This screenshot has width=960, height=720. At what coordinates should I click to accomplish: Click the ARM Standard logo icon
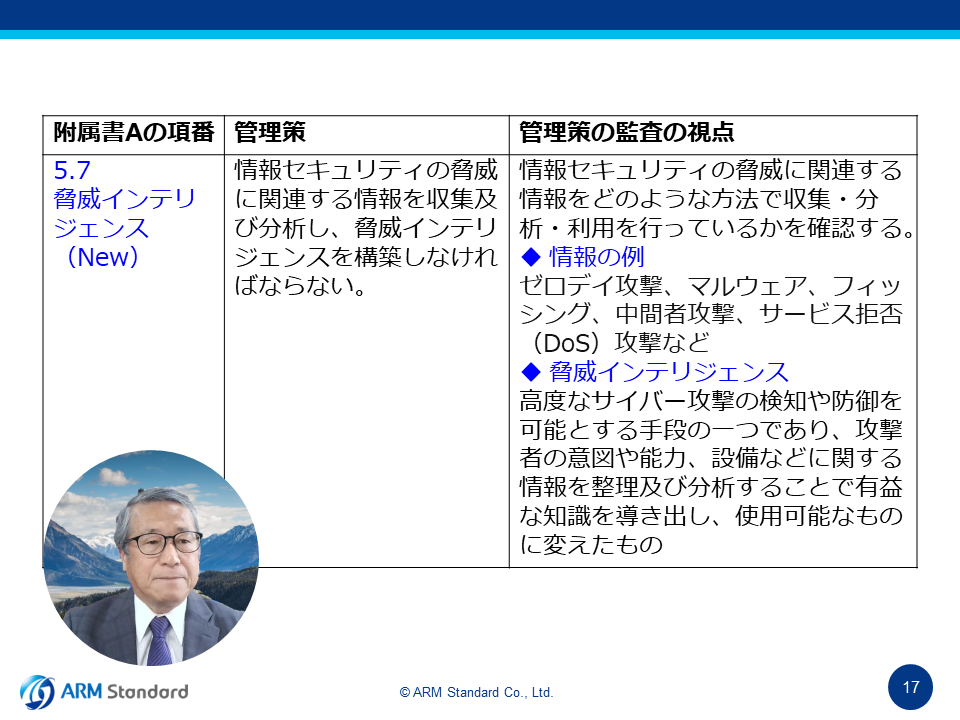[x=37, y=692]
